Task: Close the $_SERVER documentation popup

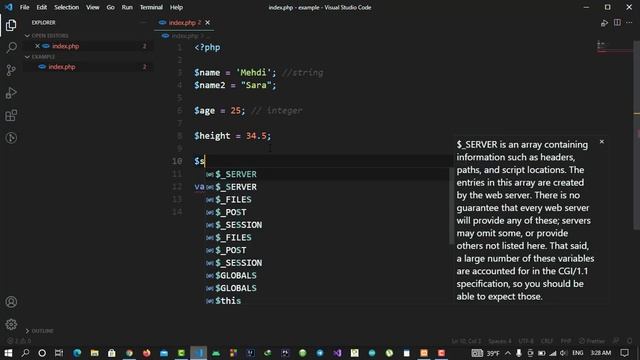Action: coord(602,142)
